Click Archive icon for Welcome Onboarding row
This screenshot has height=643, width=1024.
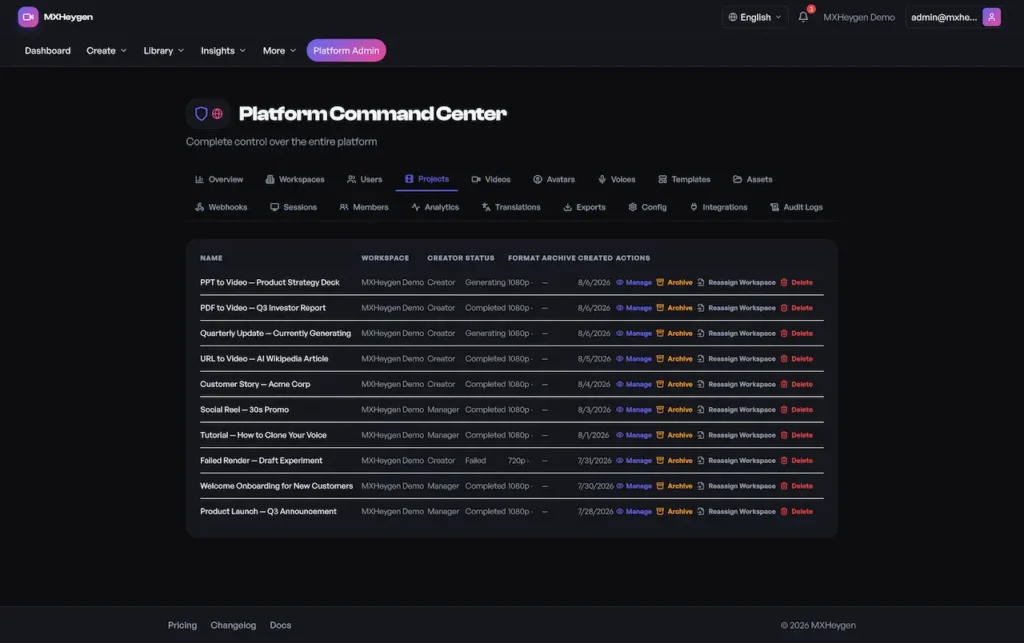click(x=660, y=486)
